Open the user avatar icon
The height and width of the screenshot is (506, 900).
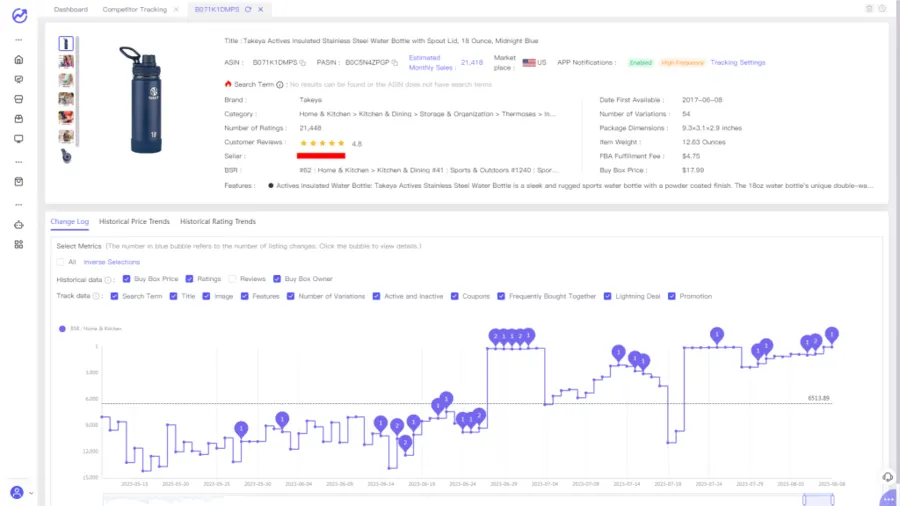tap(17, 492)
